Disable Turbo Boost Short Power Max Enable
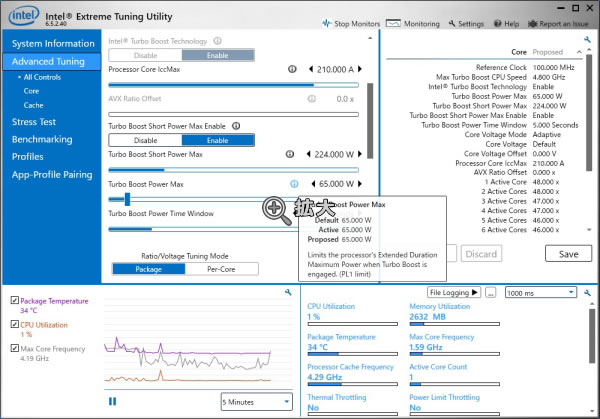The width and height of the screenshot is (600, 419). 145,140
